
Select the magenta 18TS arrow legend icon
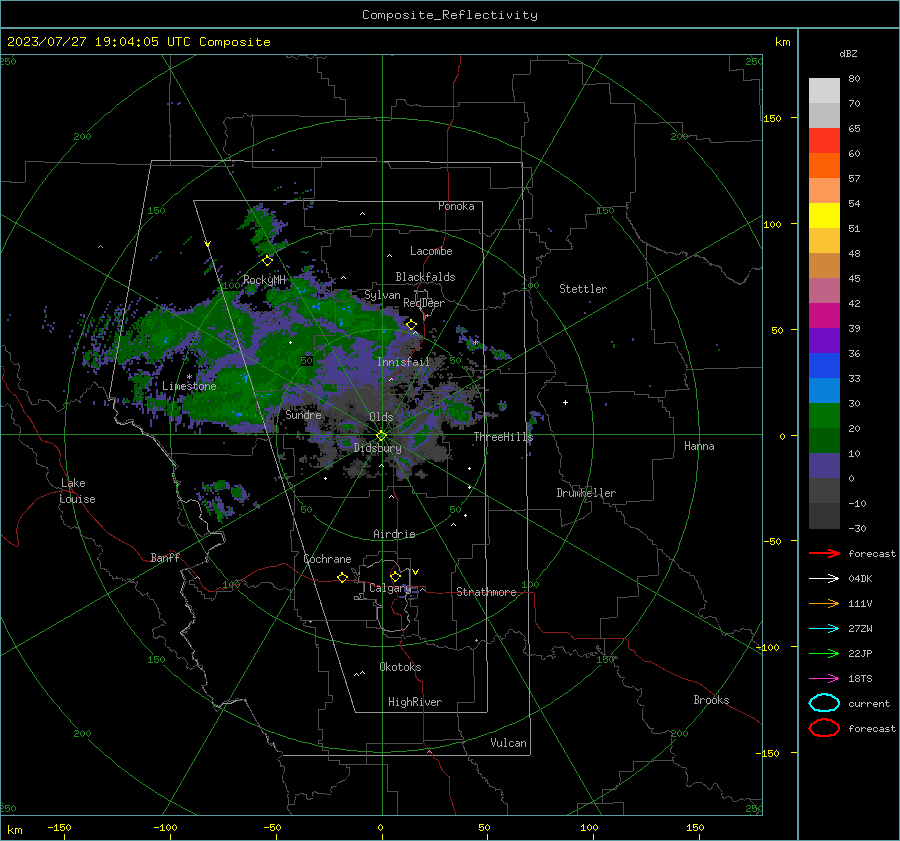click(824, 679)
